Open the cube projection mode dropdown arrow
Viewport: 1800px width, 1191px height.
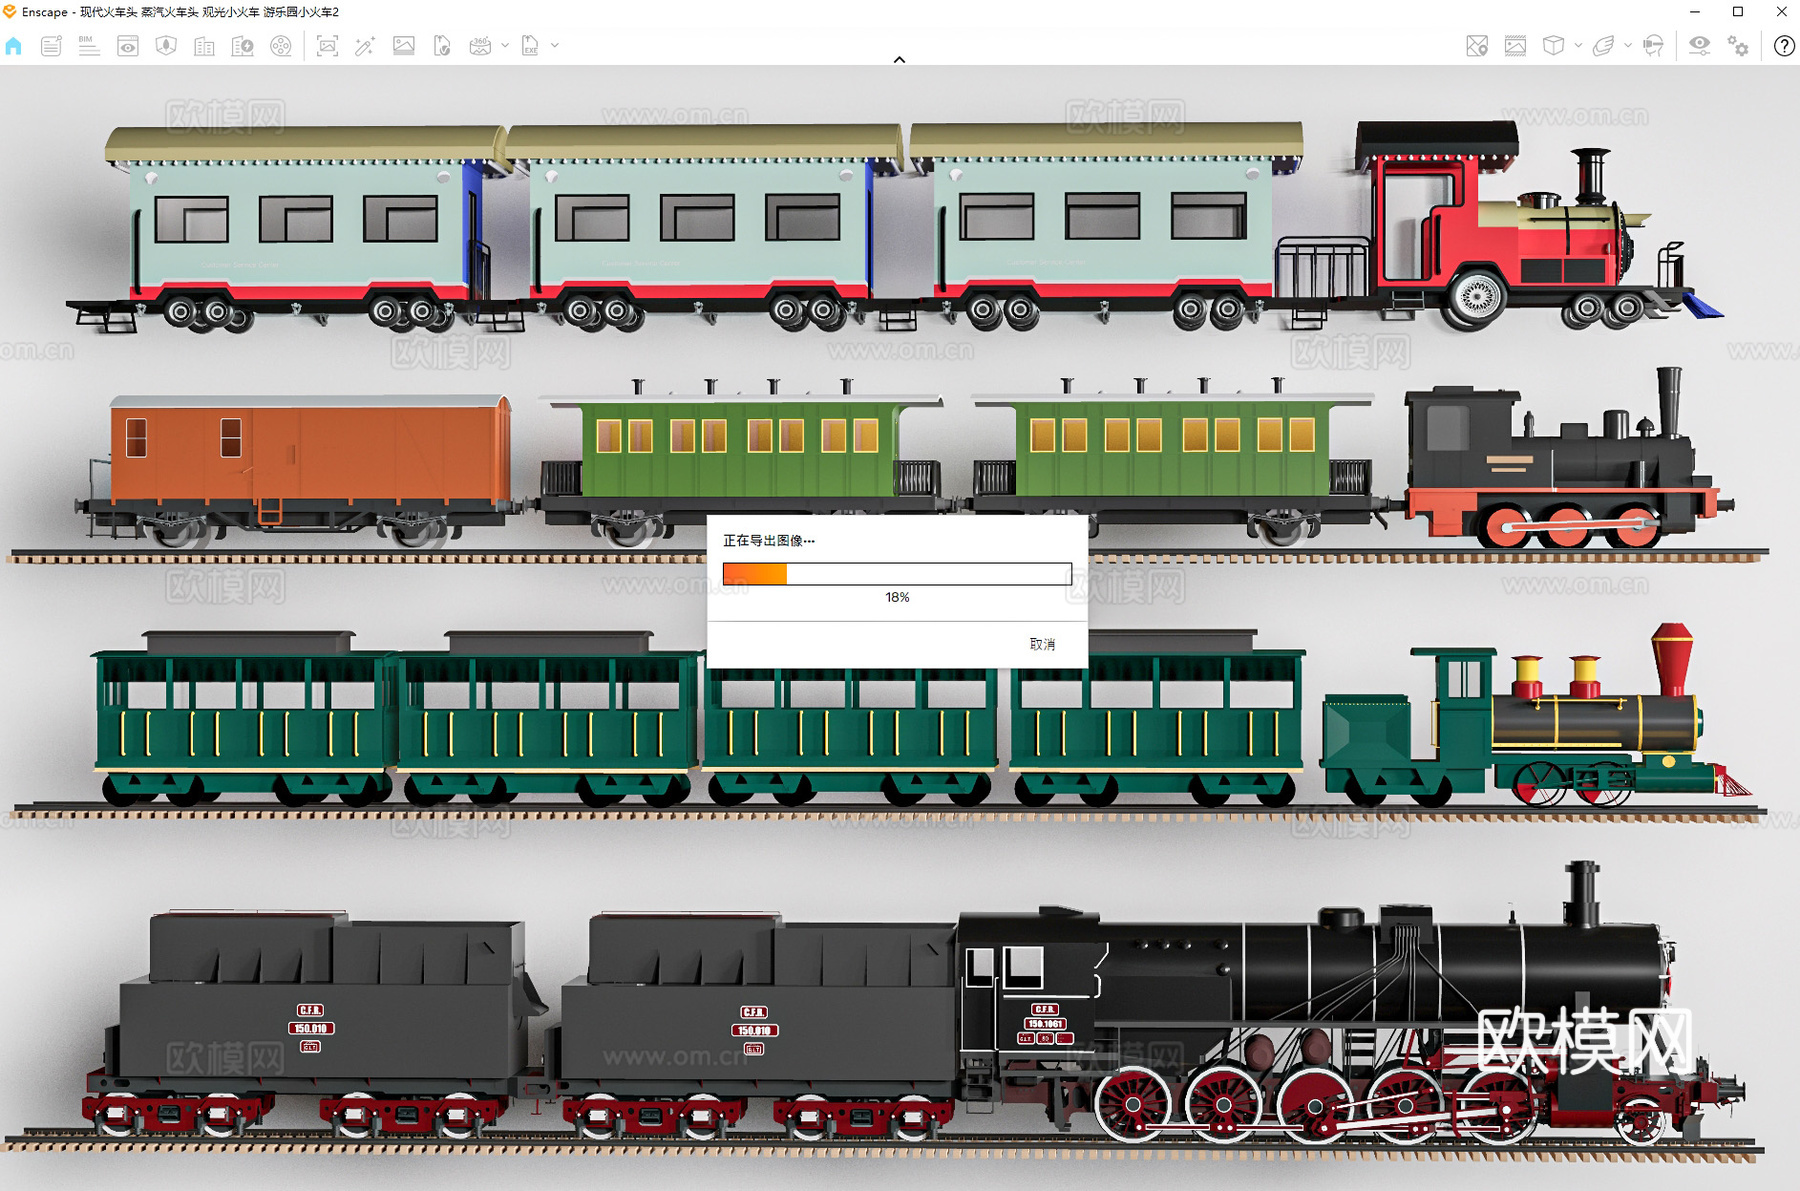tap(1578, 46)
